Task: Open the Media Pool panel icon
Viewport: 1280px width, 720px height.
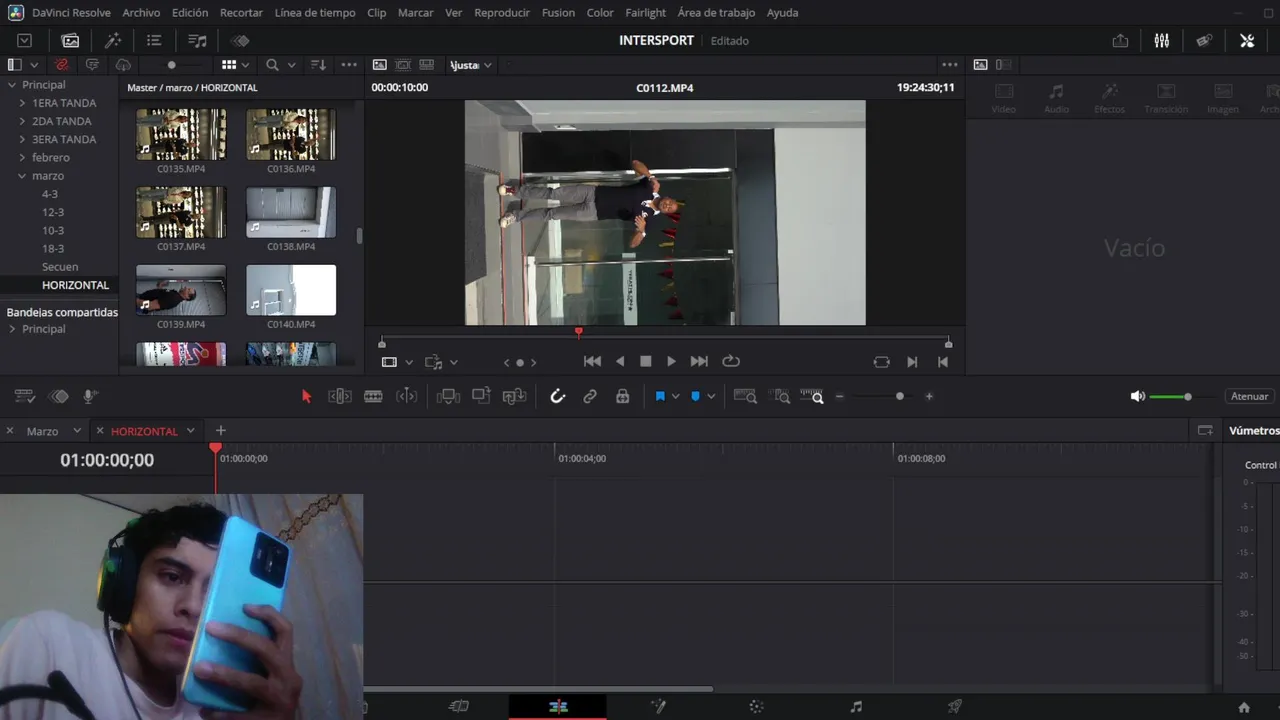Action: (x=70, y=40)
